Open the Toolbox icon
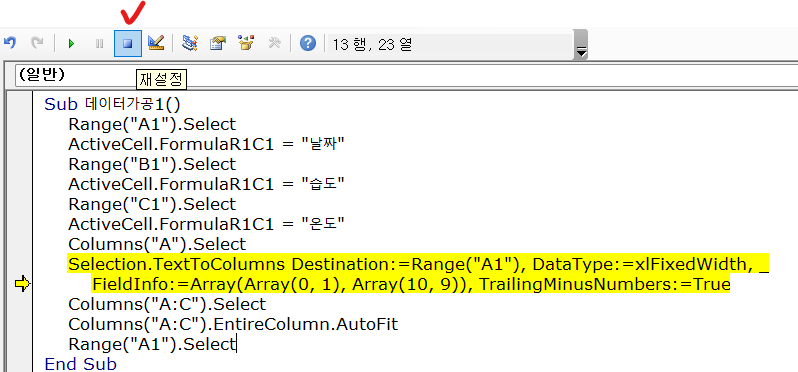Viewport: 798px width, 372px height. point(274,43)
